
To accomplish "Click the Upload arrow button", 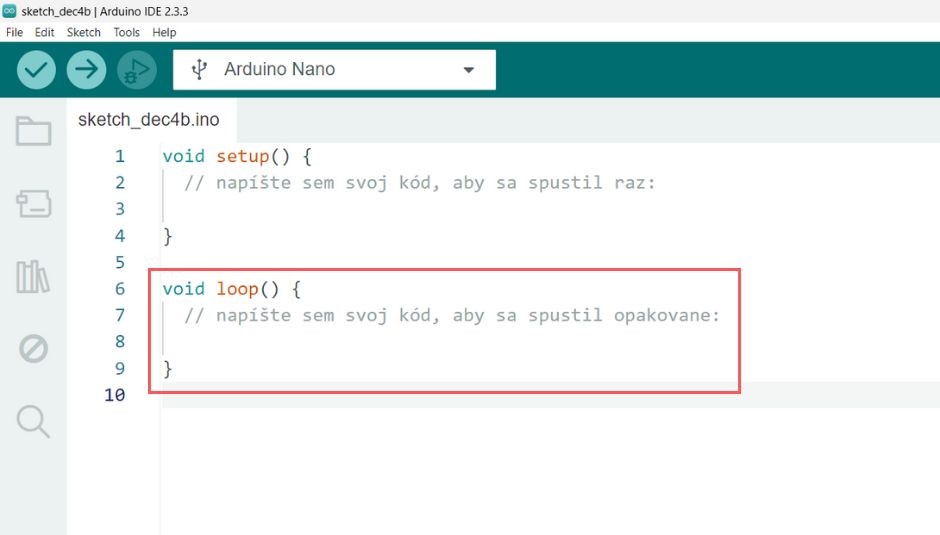I will click(x=86, y=70).
